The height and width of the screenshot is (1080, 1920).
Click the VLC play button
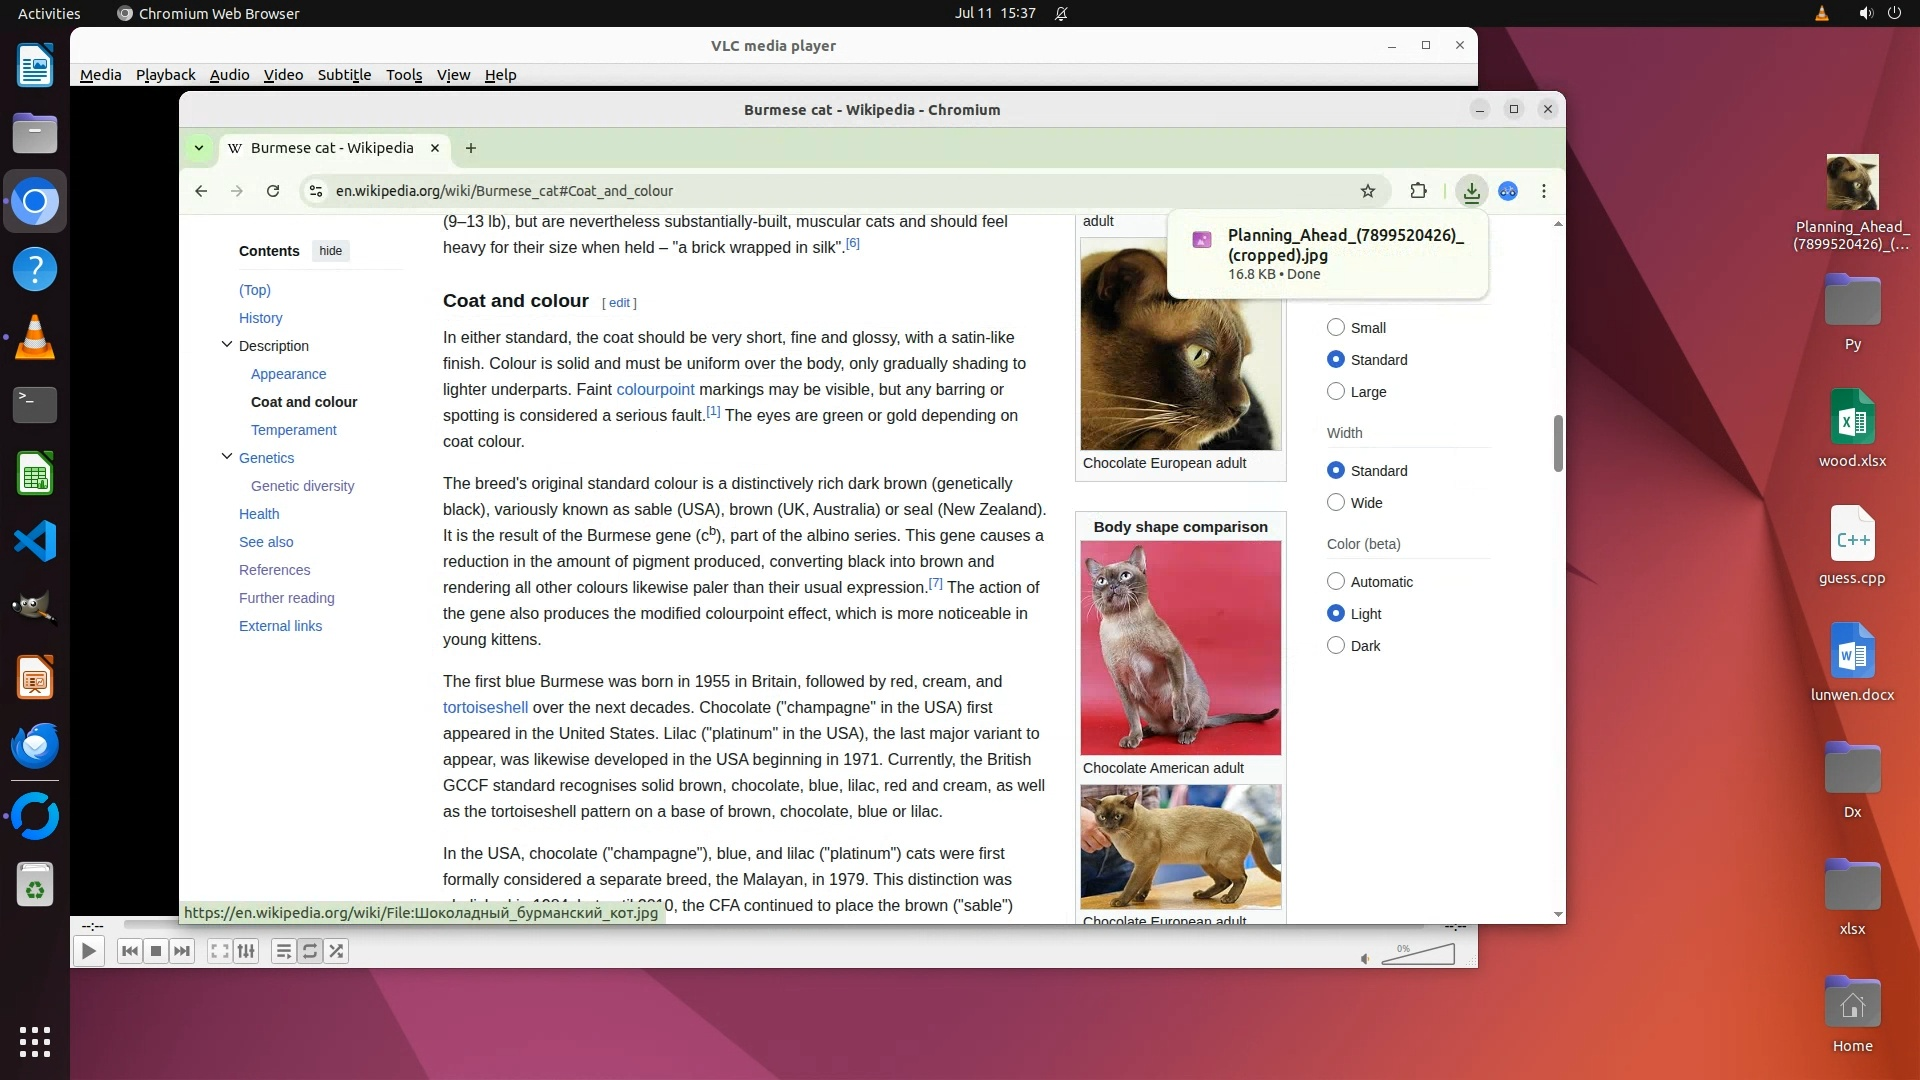pos(88,951)
